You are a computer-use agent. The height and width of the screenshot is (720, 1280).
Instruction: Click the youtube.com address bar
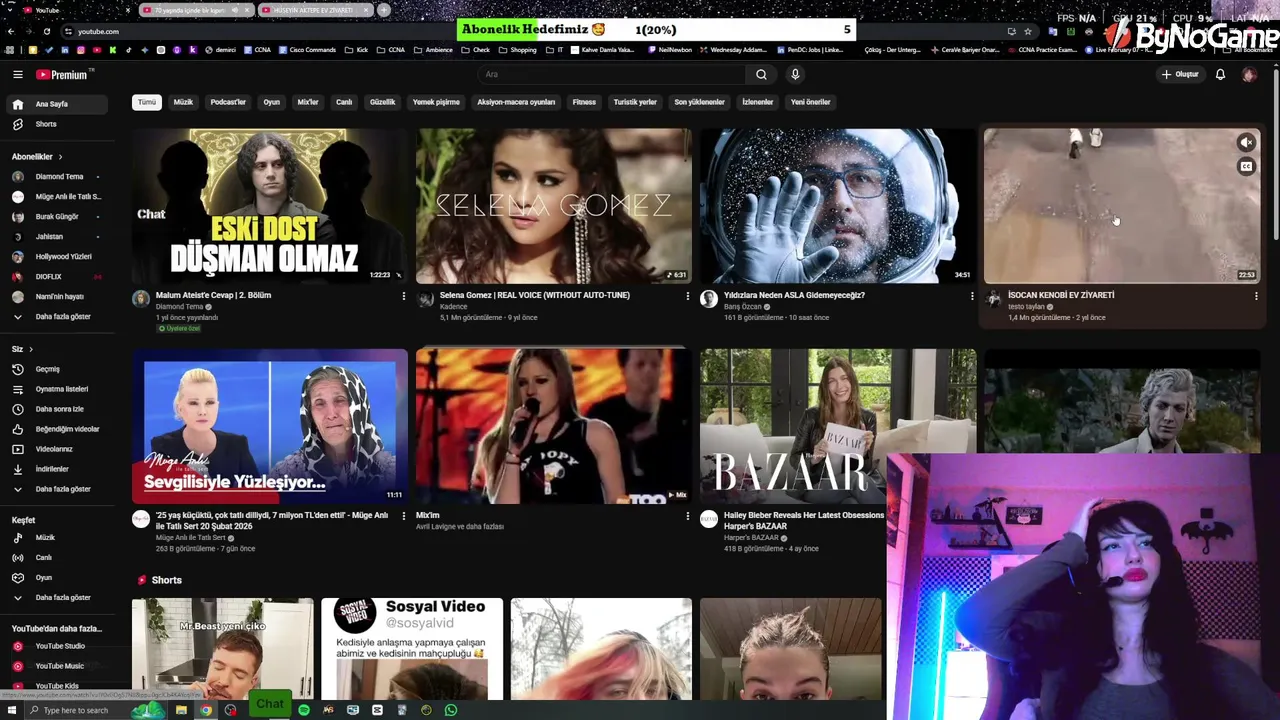[540, 31]
